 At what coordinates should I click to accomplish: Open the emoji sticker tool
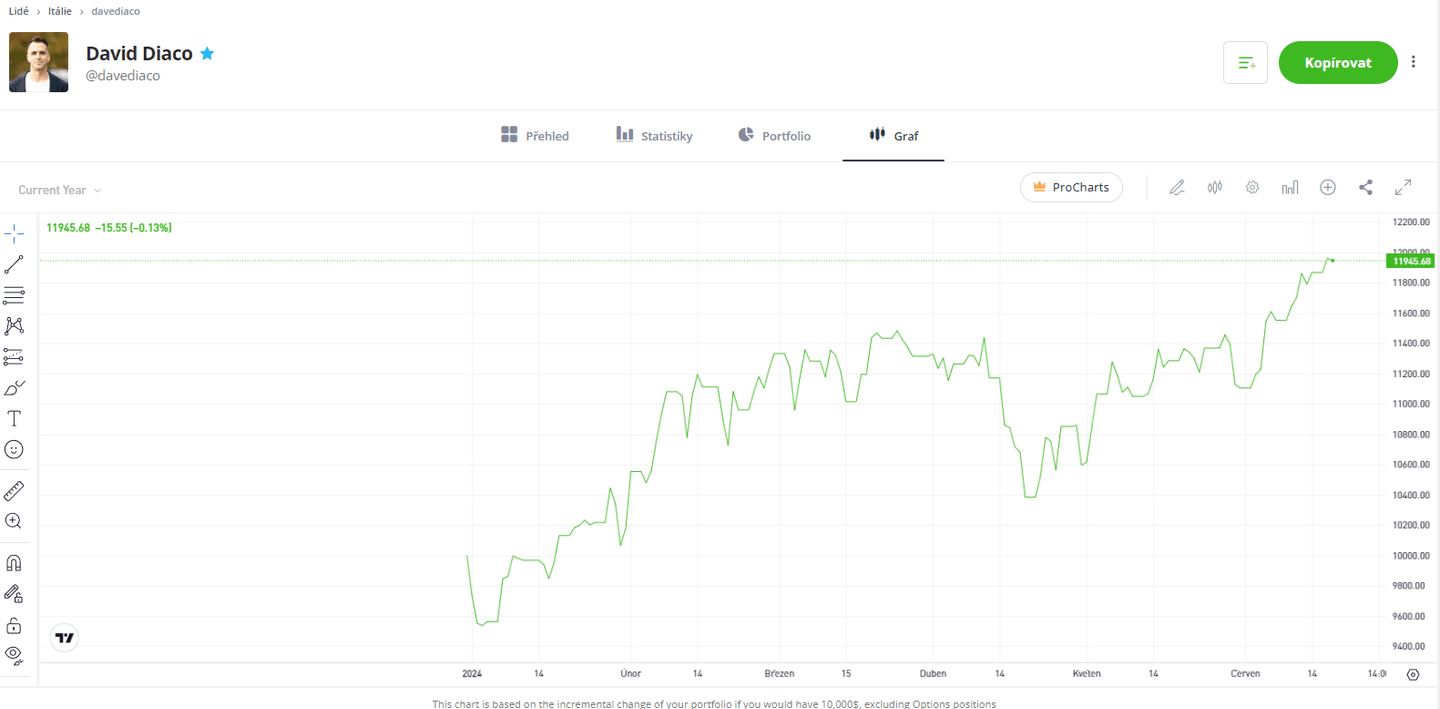14,450
